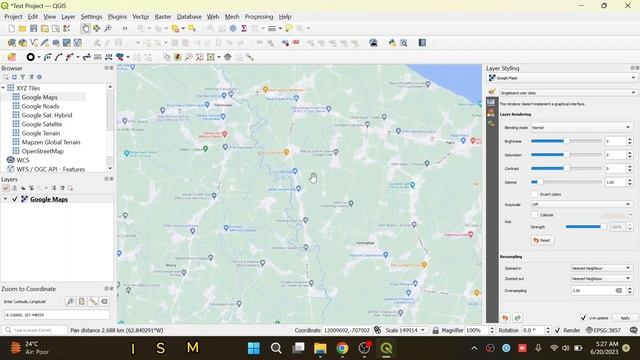Open the Python Console icon in the toolbar

click(392, 42)
